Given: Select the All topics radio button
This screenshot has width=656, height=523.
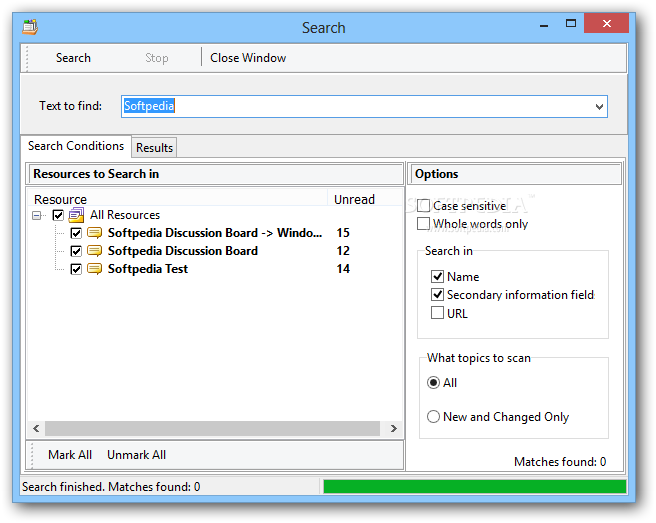Looking at the screenshot, I should [433, 382].
